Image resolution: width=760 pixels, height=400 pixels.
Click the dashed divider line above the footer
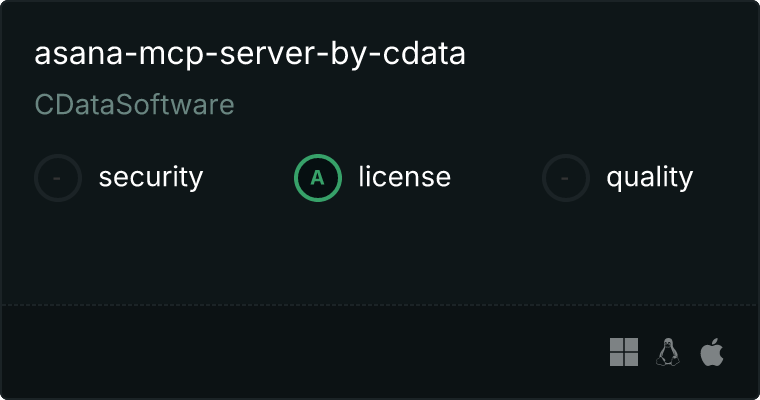[x=380, y=304]
